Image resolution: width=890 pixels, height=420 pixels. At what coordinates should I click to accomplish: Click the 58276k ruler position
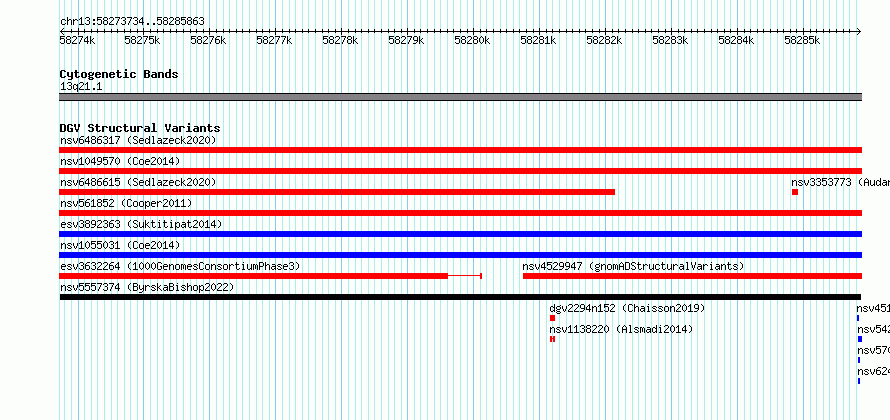(x=208, y=40)
